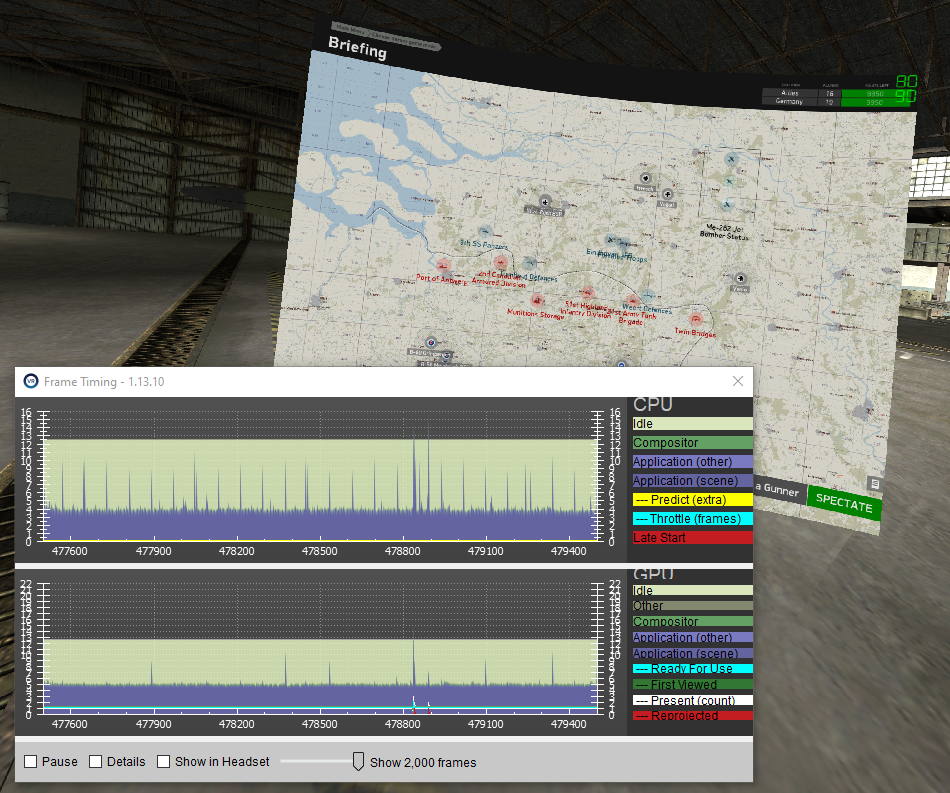Click the red Late Start legend swatch
This screenshot has height=793, width=950.
[x=692, y=538]
